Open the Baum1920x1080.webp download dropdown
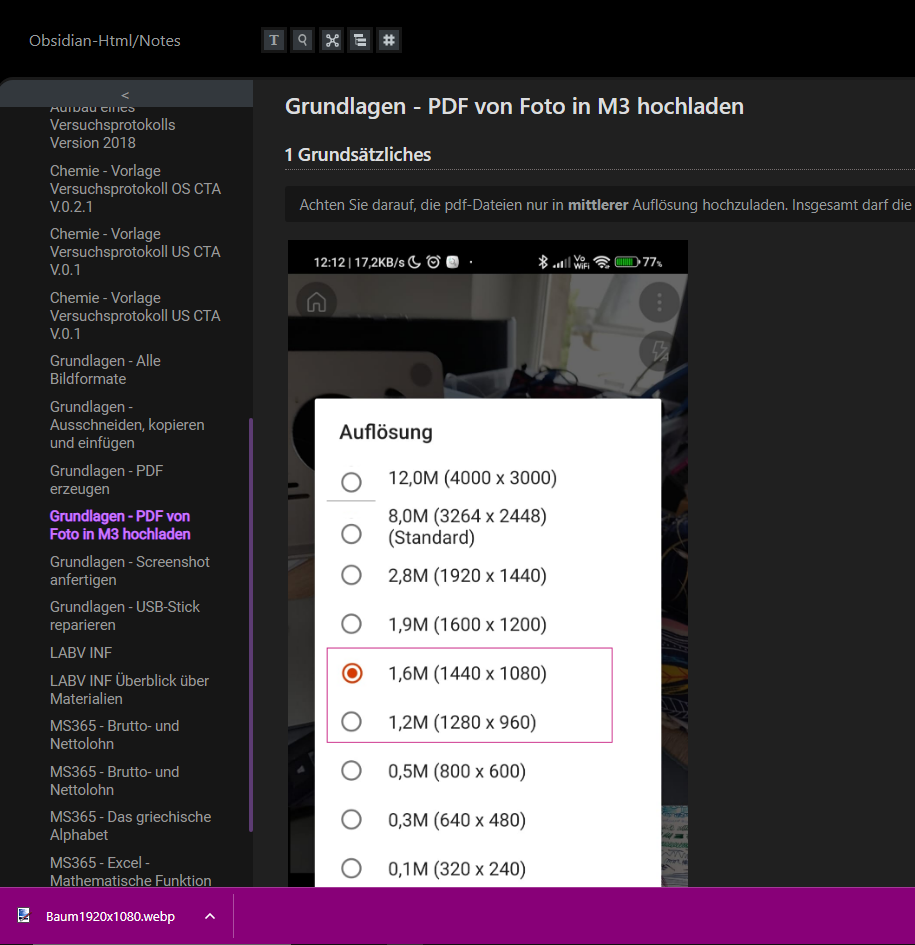 tap(209, 916)
